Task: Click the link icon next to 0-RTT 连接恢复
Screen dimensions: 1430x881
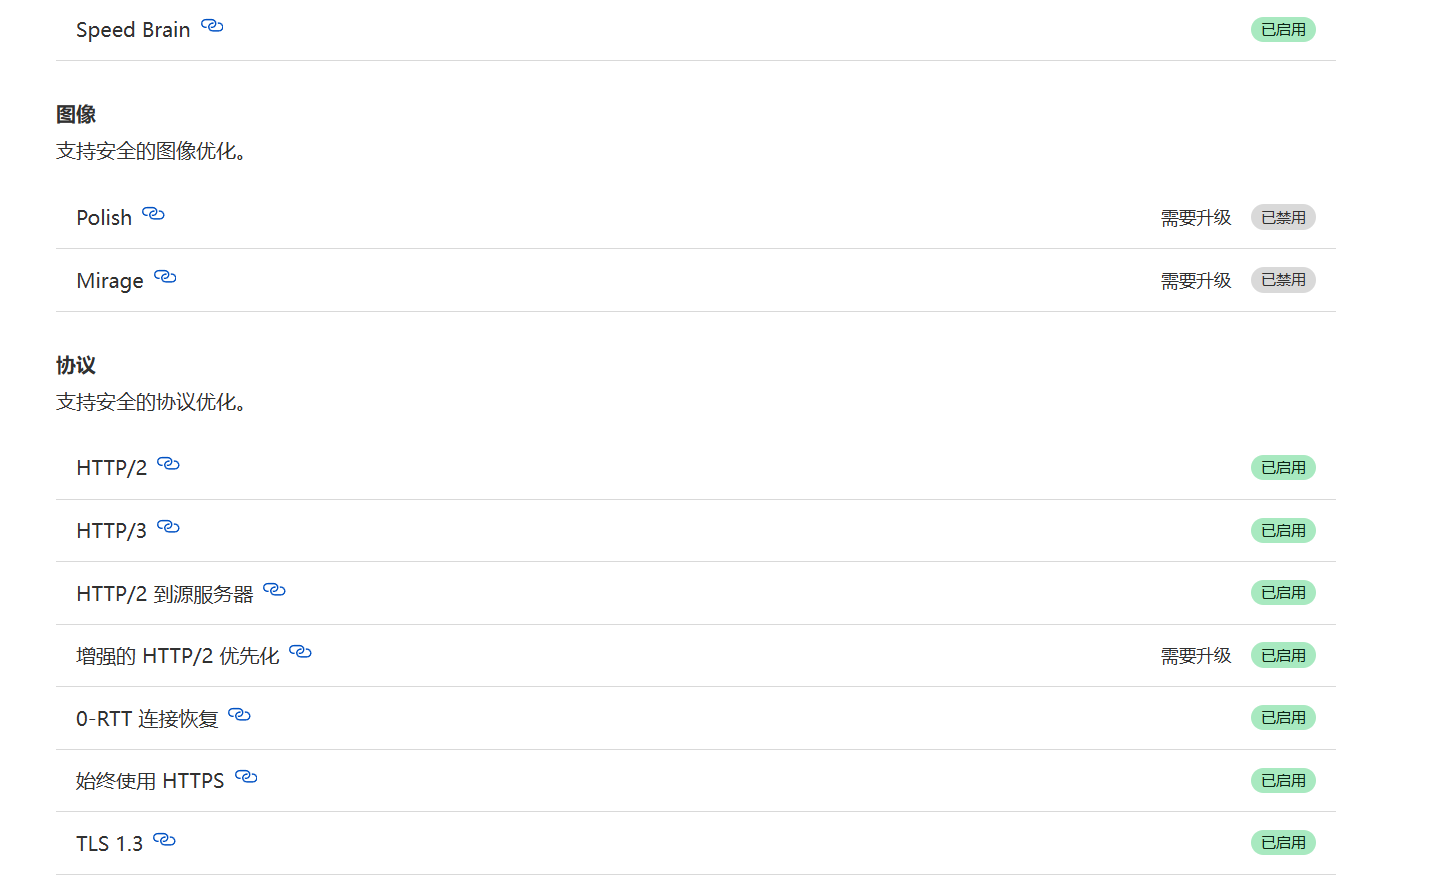Action: 238,715
